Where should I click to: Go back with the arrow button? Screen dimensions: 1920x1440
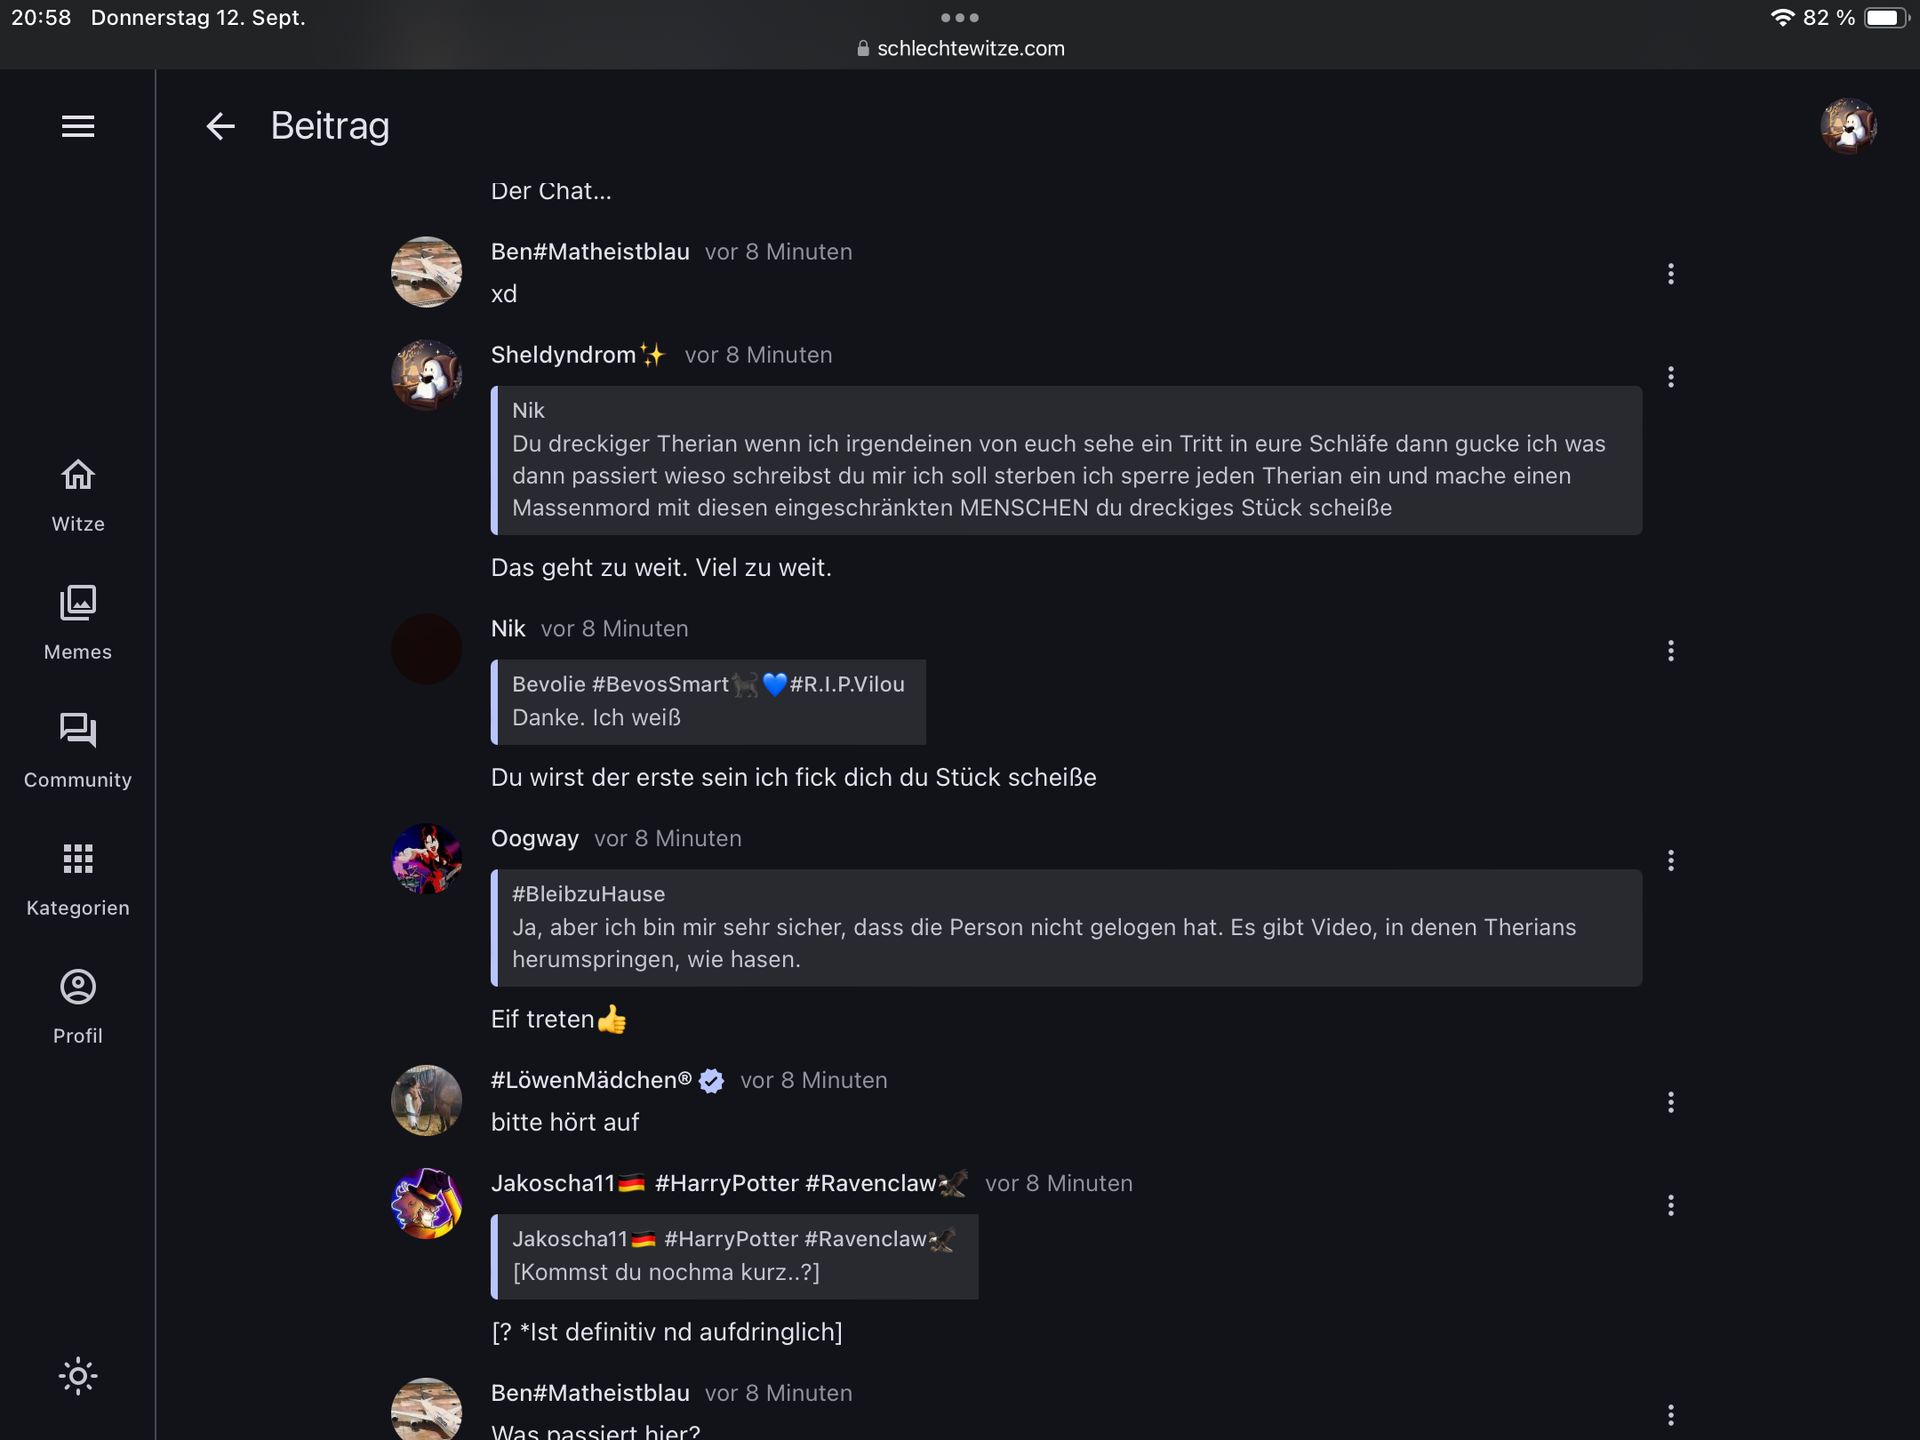(x=220, y=126)
